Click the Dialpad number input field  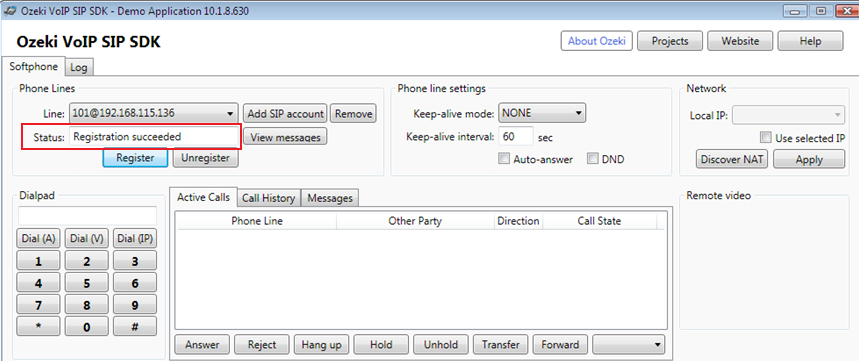[x=87, y=216]
